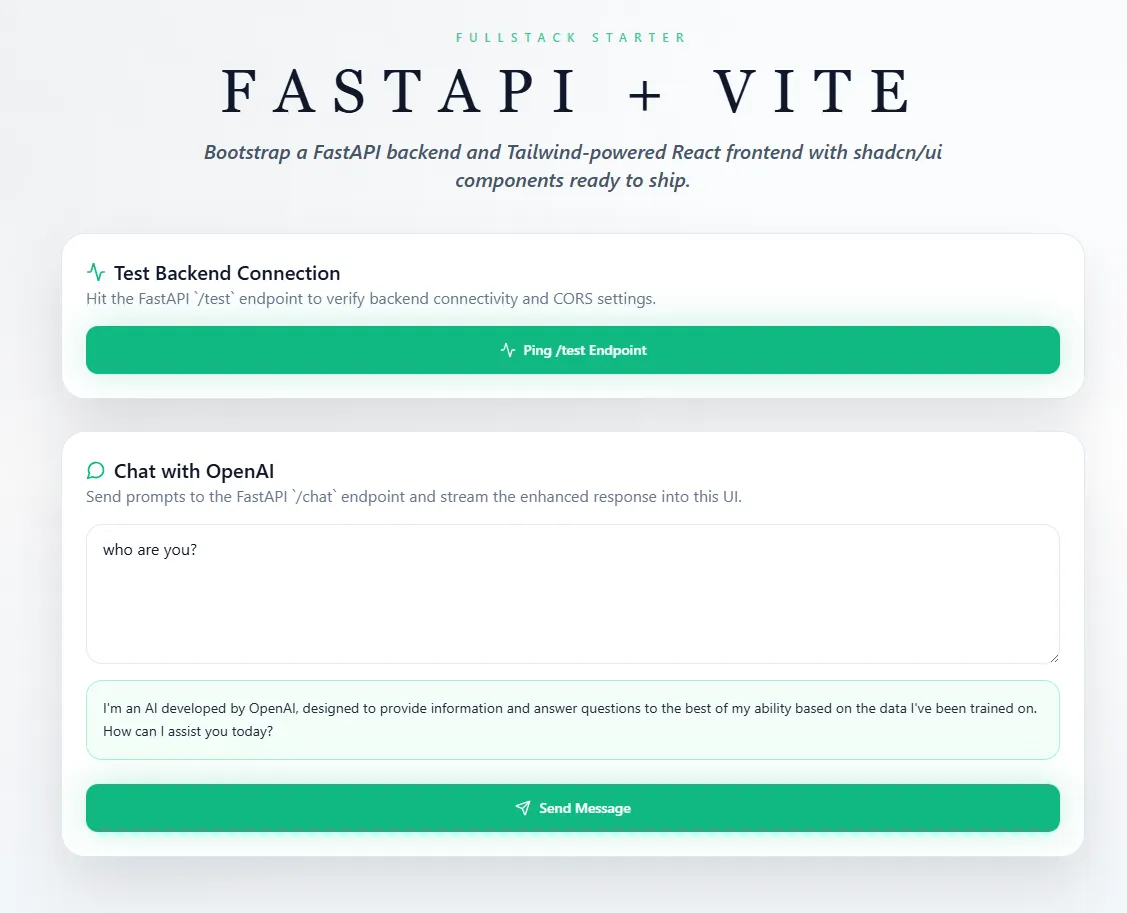Click the paper plane icon in Send Message
The image size is (1127, 913).
[x=522, y=808]
